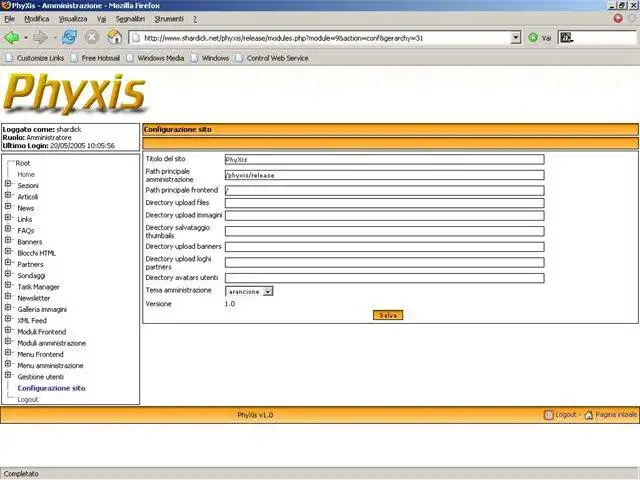Image resolution: width=640 pixels, height=480 pixels.
Task: Expand the Sezioni tree node
Action: click(x=8, y=184)
